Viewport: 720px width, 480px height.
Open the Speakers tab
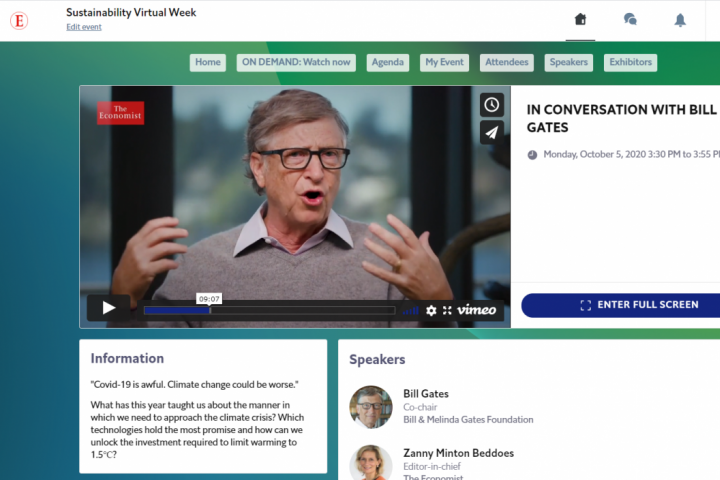(x=568, y=62)
